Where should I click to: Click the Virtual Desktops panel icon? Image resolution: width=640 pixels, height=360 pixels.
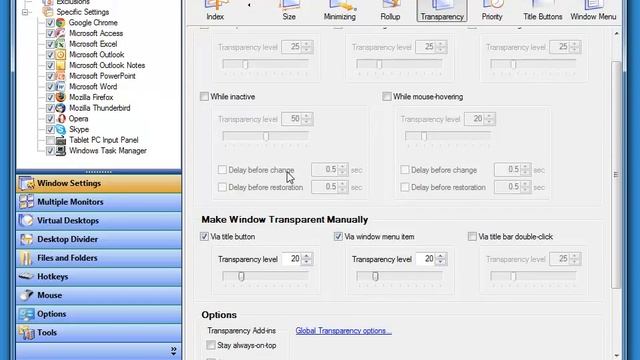[x=27, y=220]
